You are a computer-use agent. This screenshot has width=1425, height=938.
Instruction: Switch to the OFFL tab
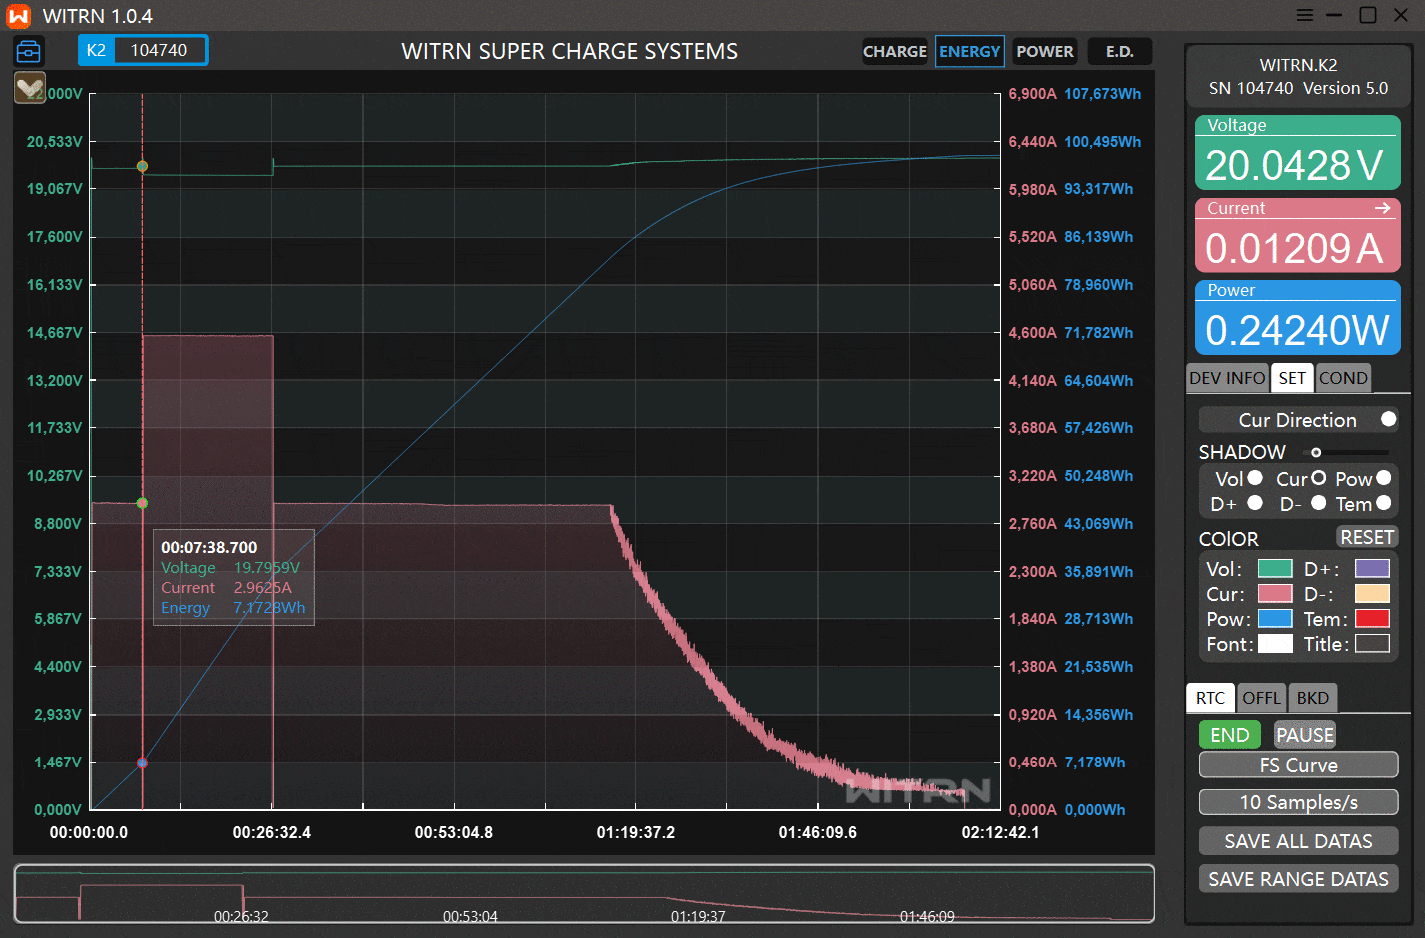click(x=1261, y=698)
